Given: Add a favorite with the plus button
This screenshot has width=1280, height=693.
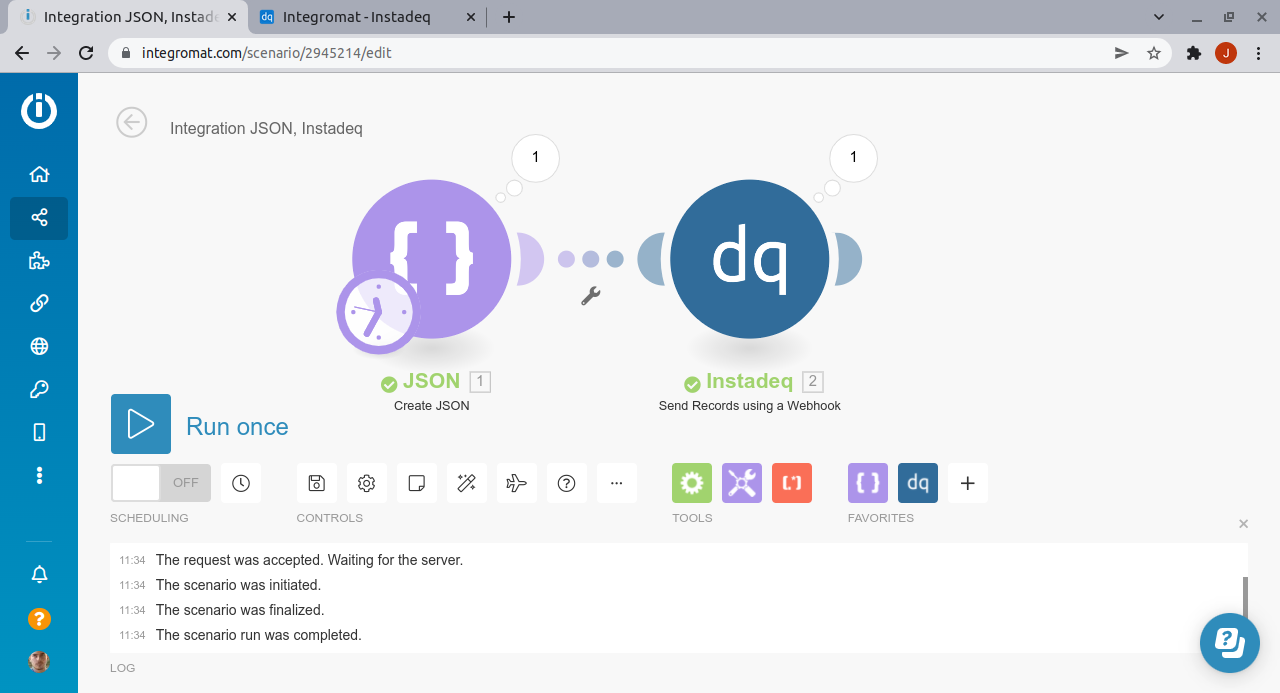Looking at the screenshot, I should tap(968, 483).
